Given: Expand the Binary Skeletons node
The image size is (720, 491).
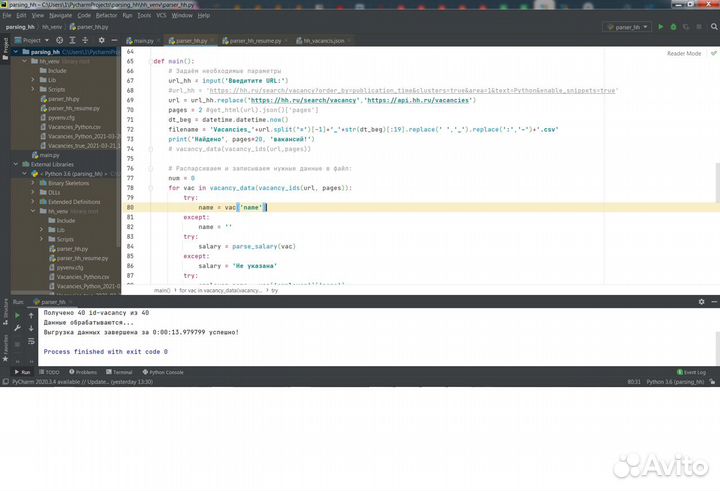Looking at the screenshot, I should (33, 183).
